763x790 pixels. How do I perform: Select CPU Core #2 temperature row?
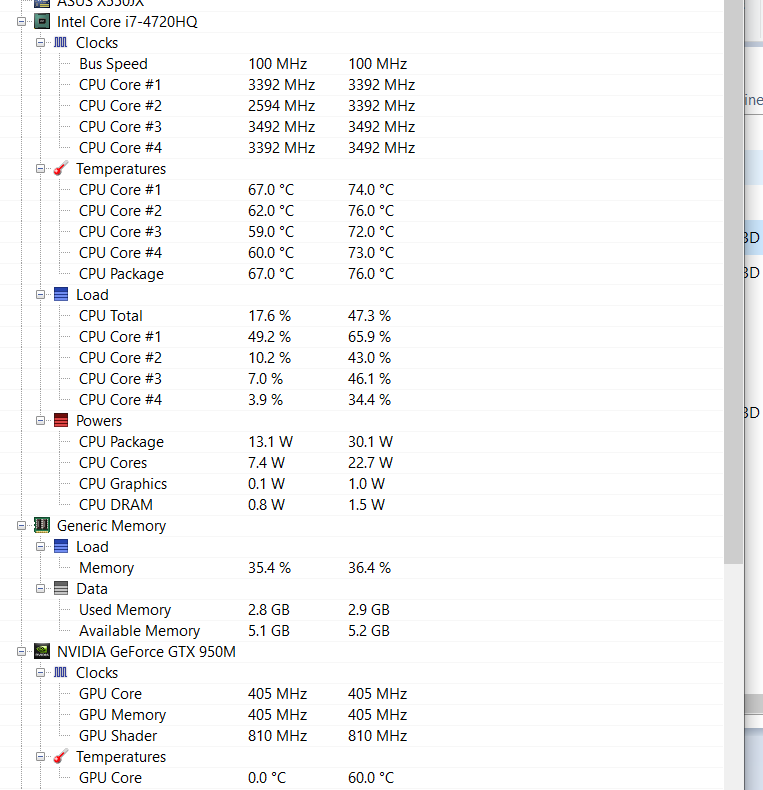point(362,211)
